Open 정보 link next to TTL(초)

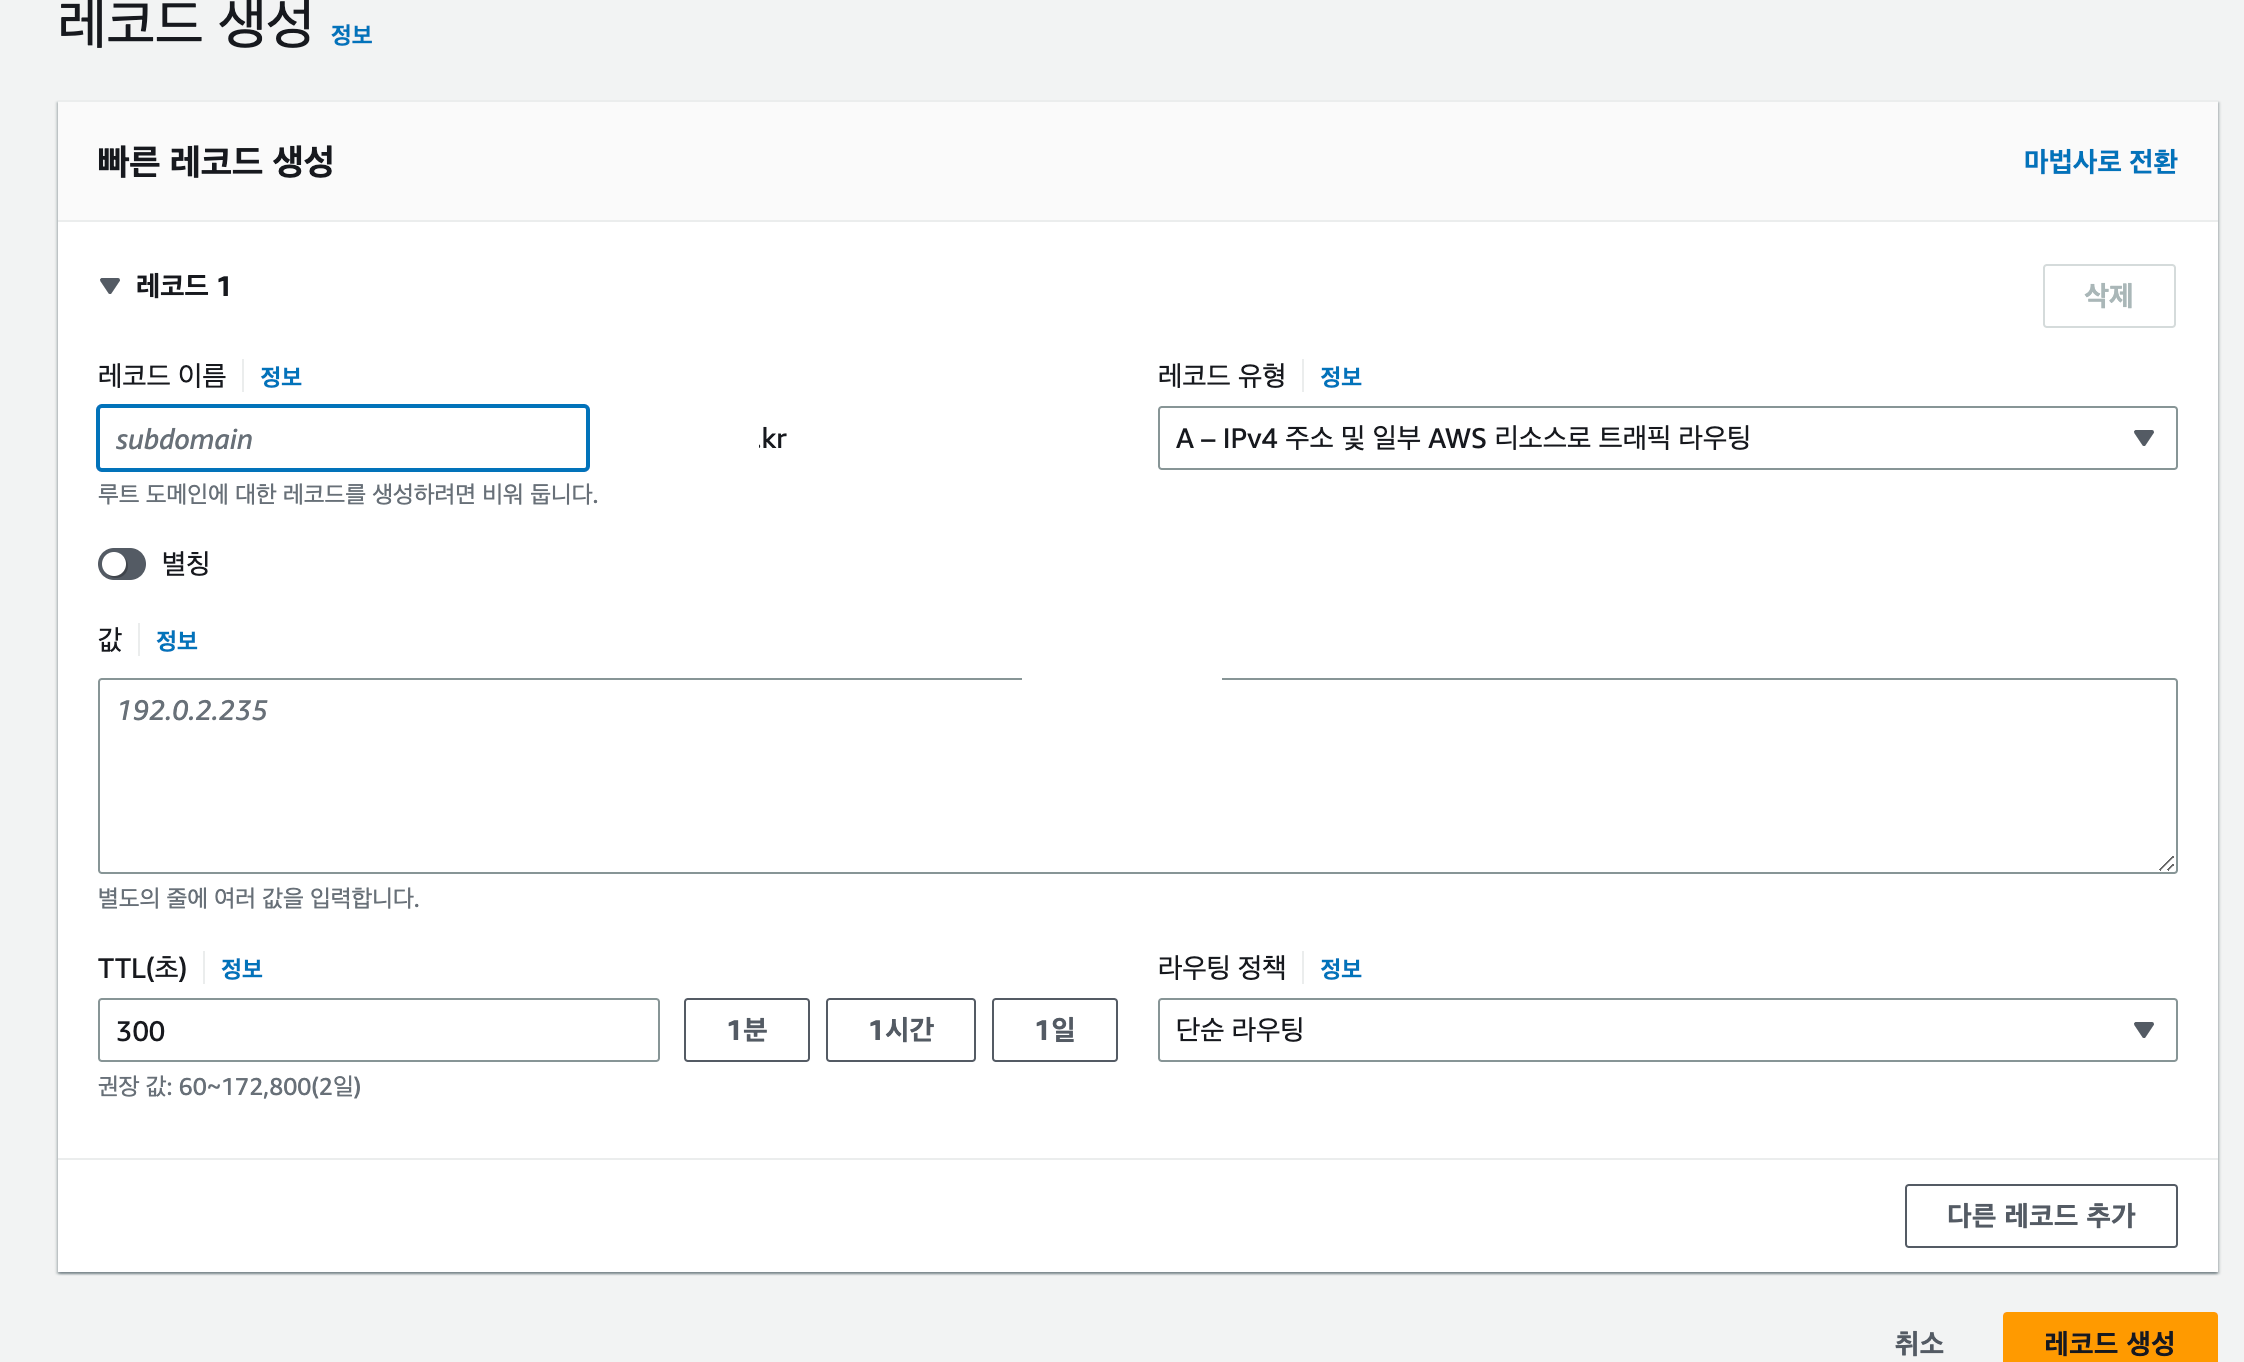point(241,969)
